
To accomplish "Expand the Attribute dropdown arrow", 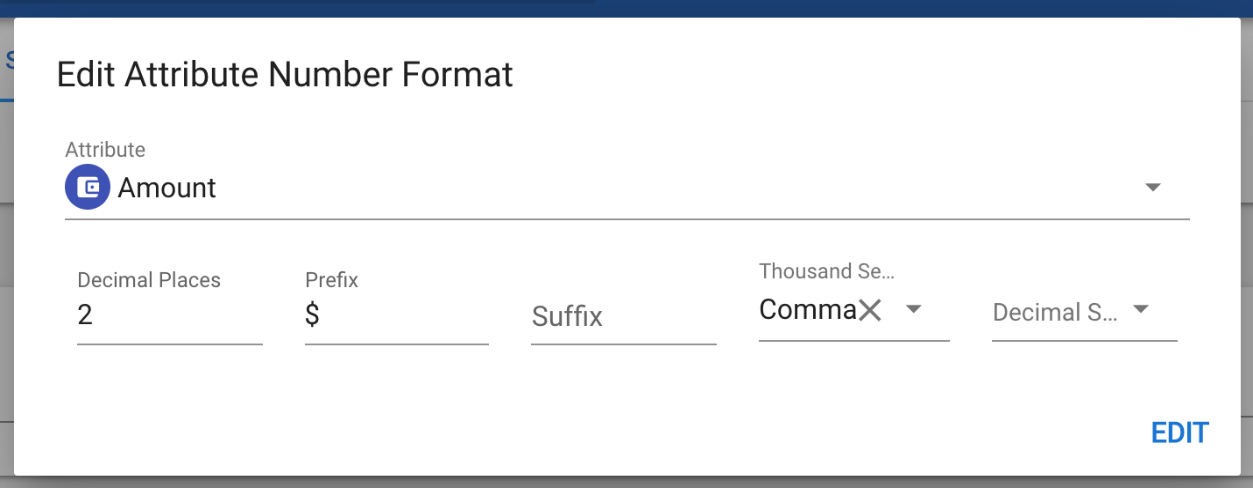I will [x=1152, y=187].
